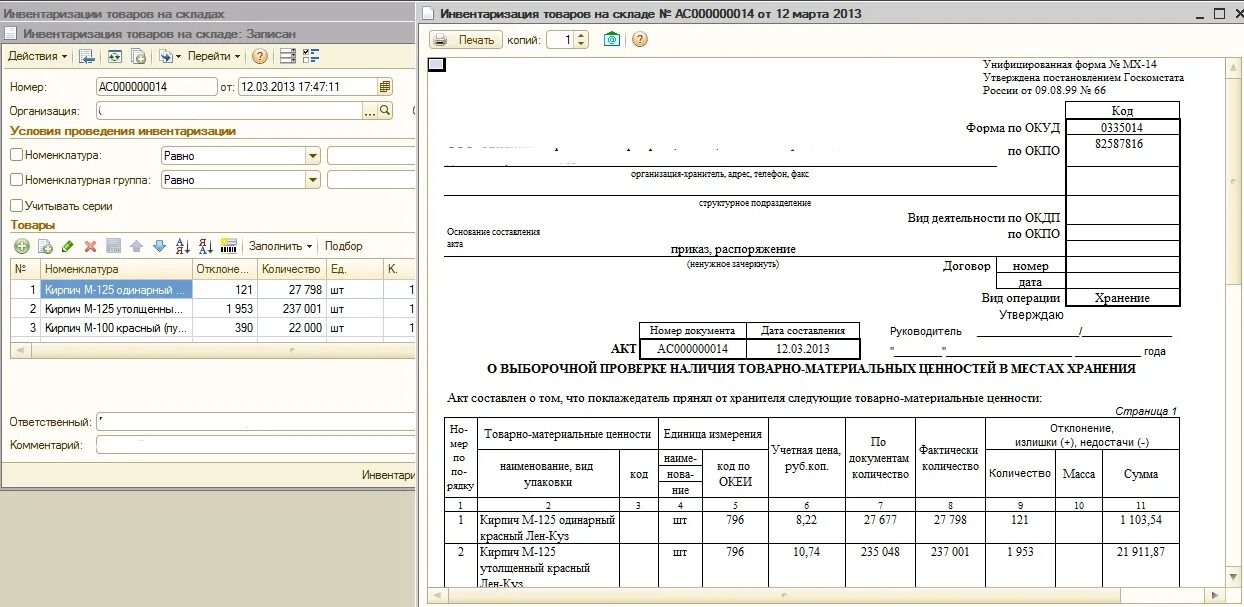Click the Отклоне... column header
The image size is (1244, 607).
[x=224, y=269]
